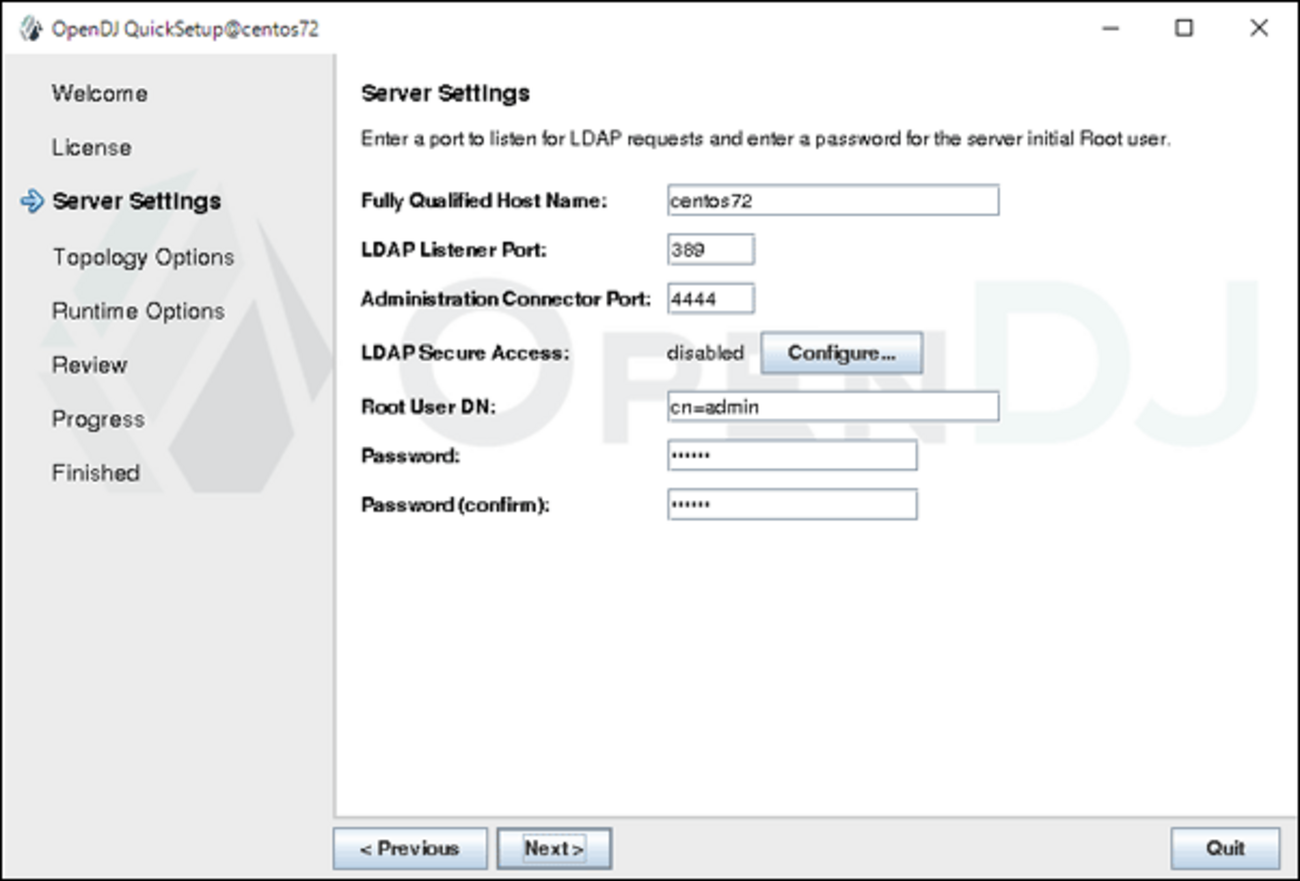Screen dimensions: 1300x881
Task: Click the Password (confirm) field
Action: point(792,504)
